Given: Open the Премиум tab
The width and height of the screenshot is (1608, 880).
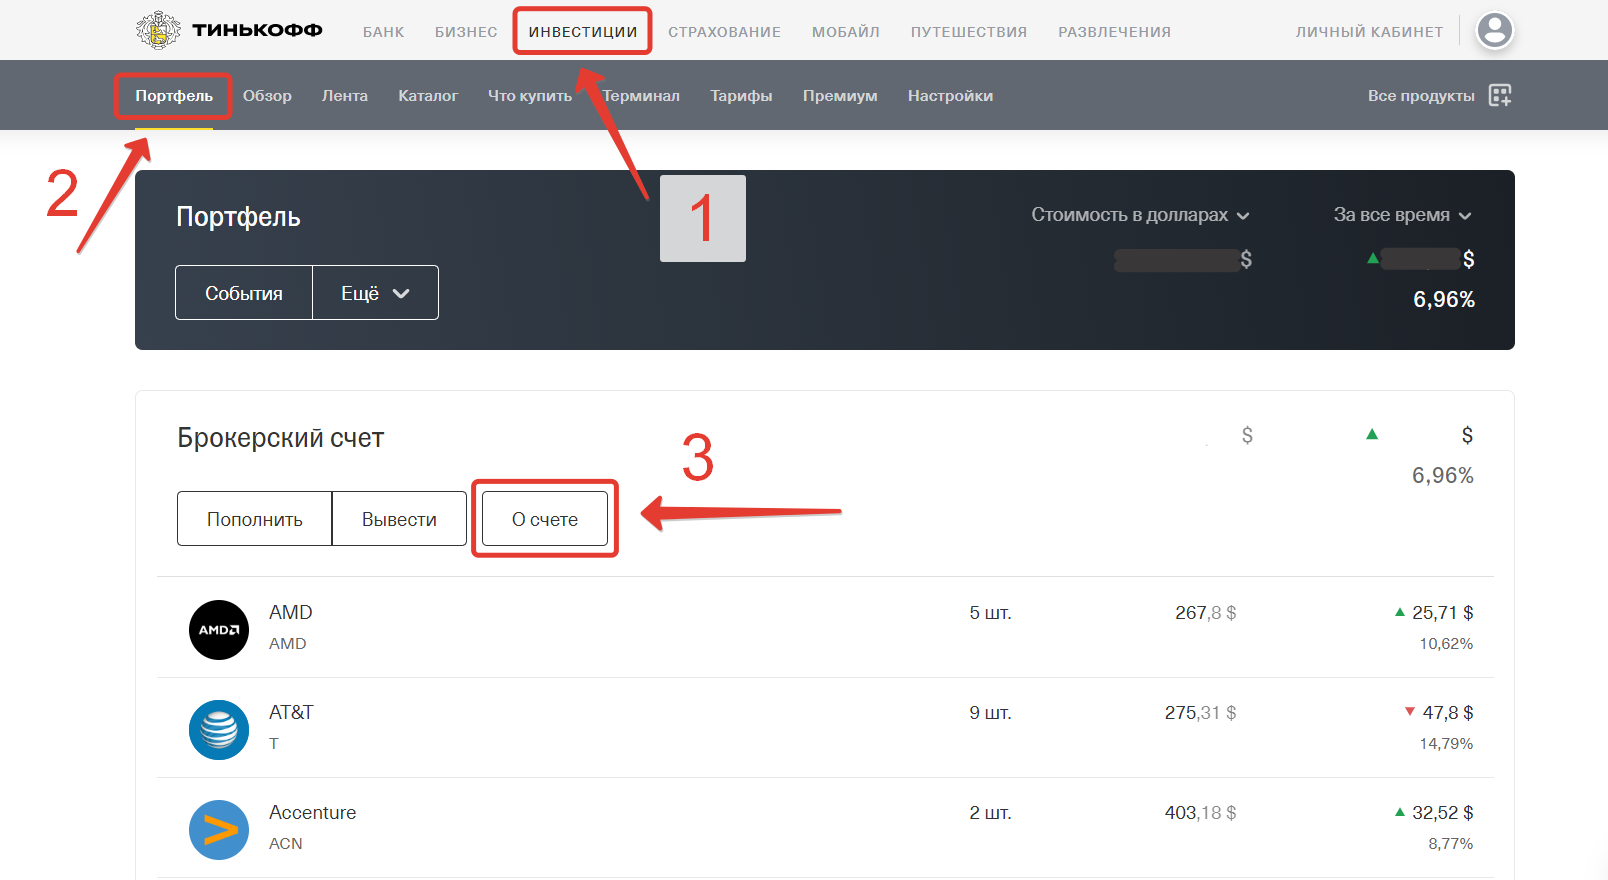Looking at the screenshot, I should coord(840,96).
